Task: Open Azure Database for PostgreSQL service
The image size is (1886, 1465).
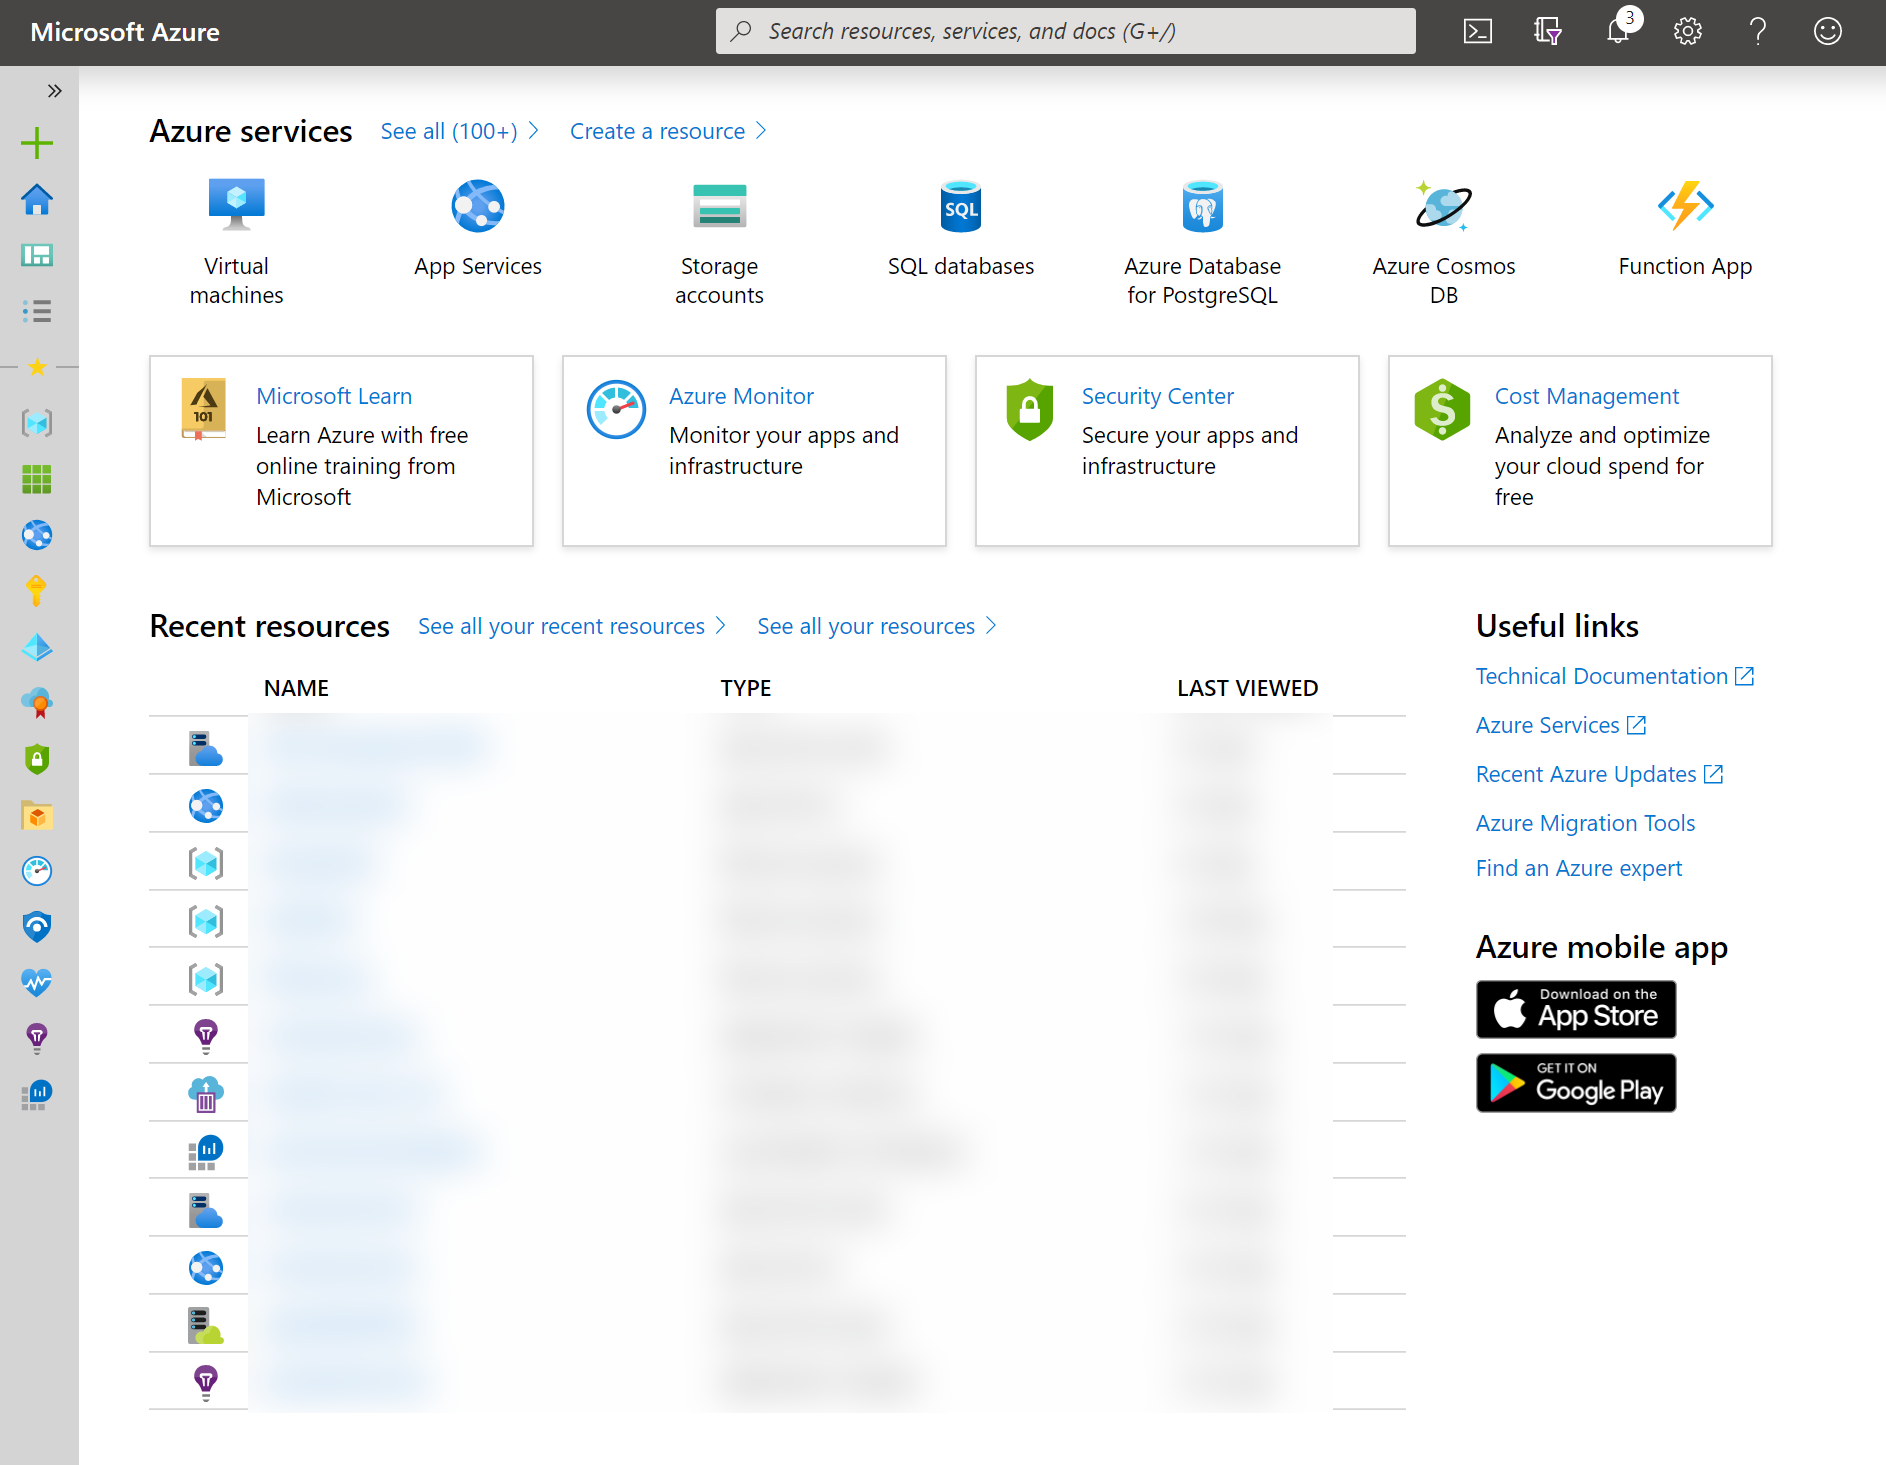Action: (x=1203, y=241)
